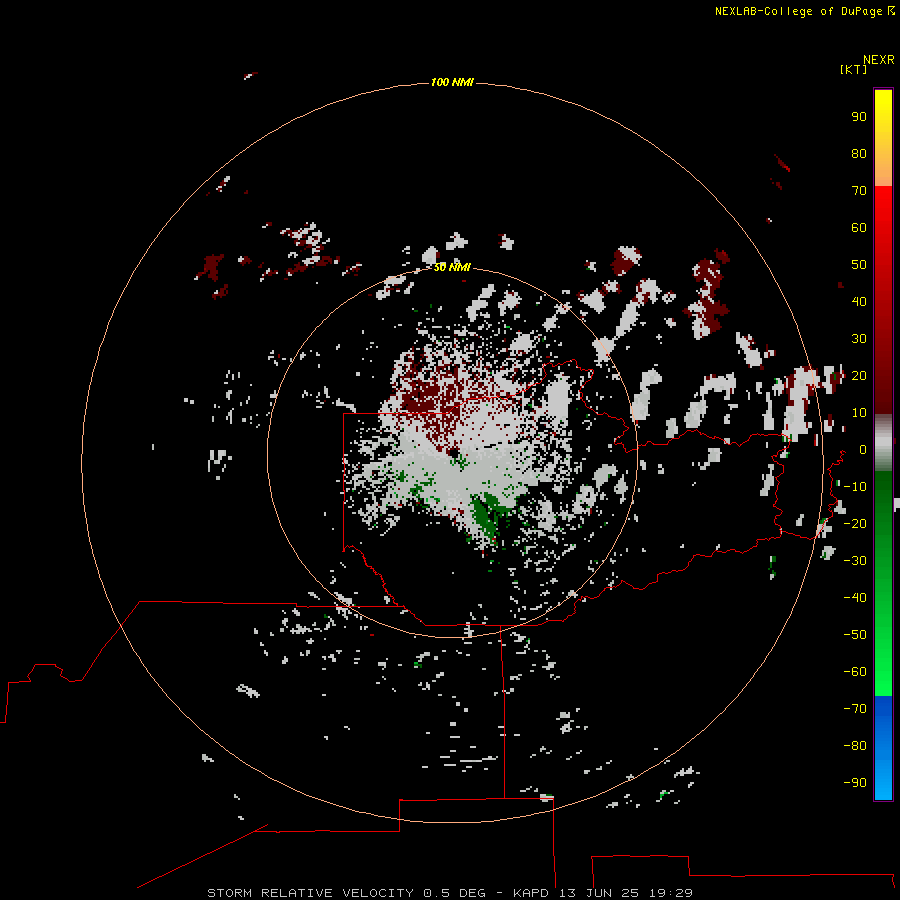This screenshot has width=900, height=900.
Task: Click the -40 value on the velocity scale
Action: point(855,598)
